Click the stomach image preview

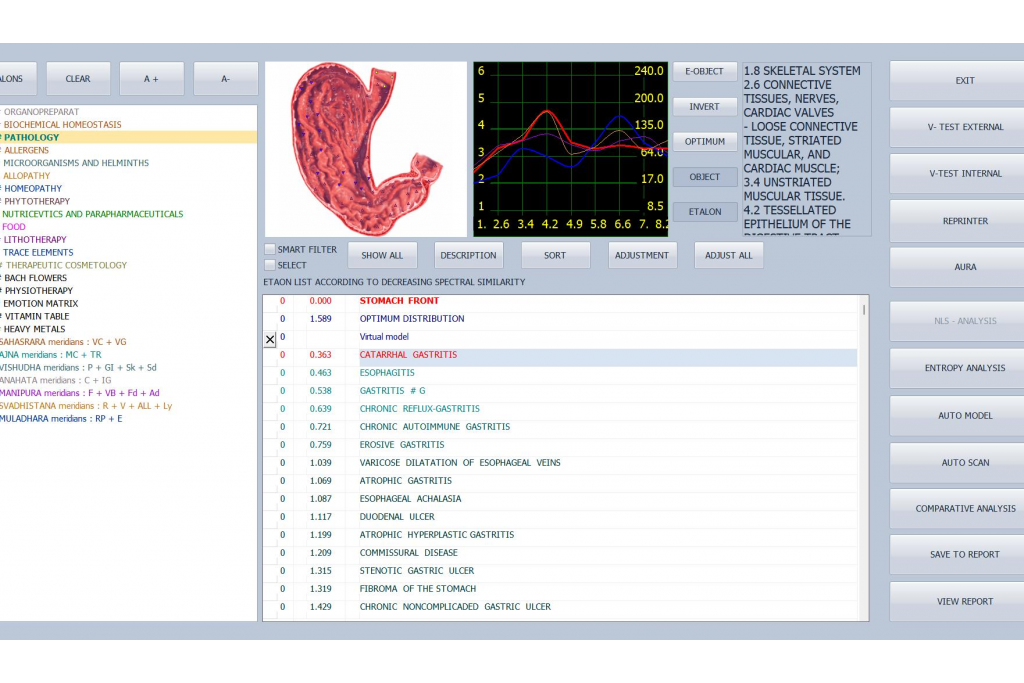point(365,149)
